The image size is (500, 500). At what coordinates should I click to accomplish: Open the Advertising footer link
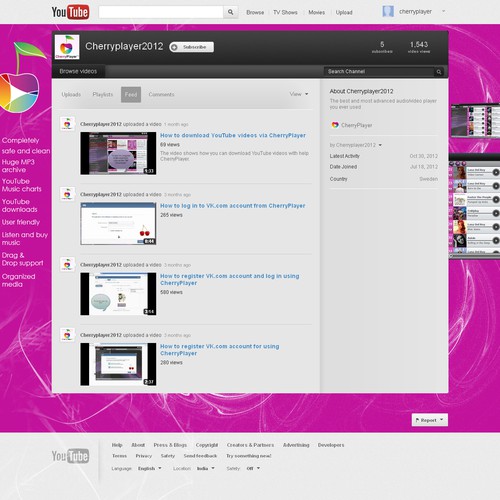coord(296,445)
